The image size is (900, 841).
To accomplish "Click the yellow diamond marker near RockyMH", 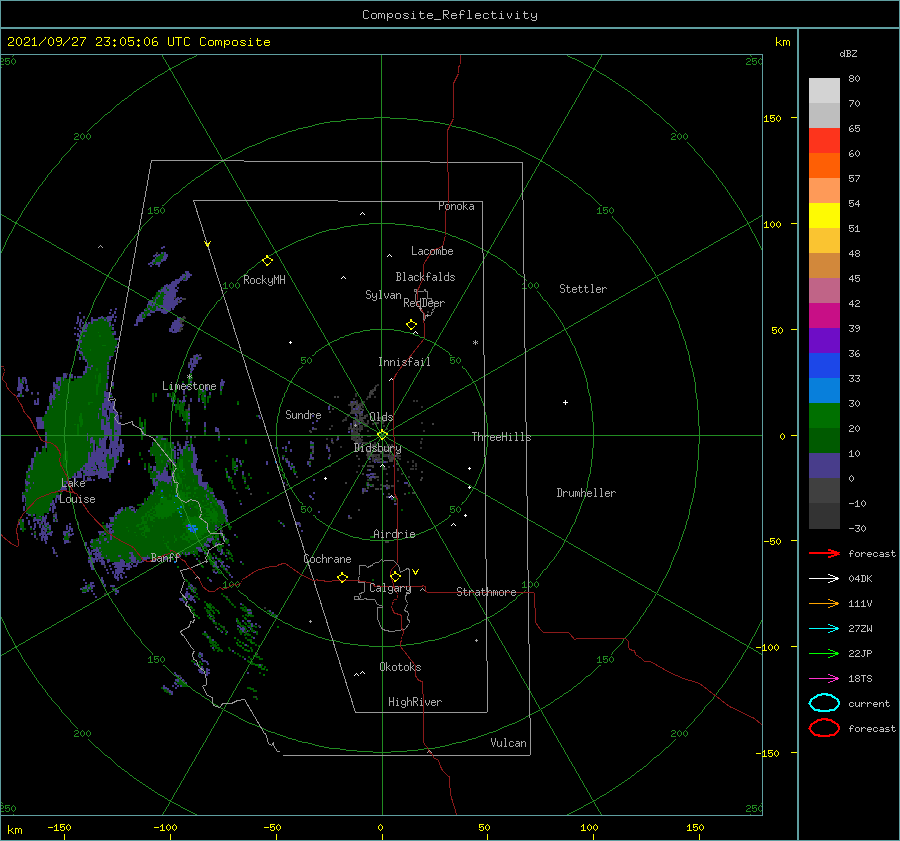I will 267,261.
